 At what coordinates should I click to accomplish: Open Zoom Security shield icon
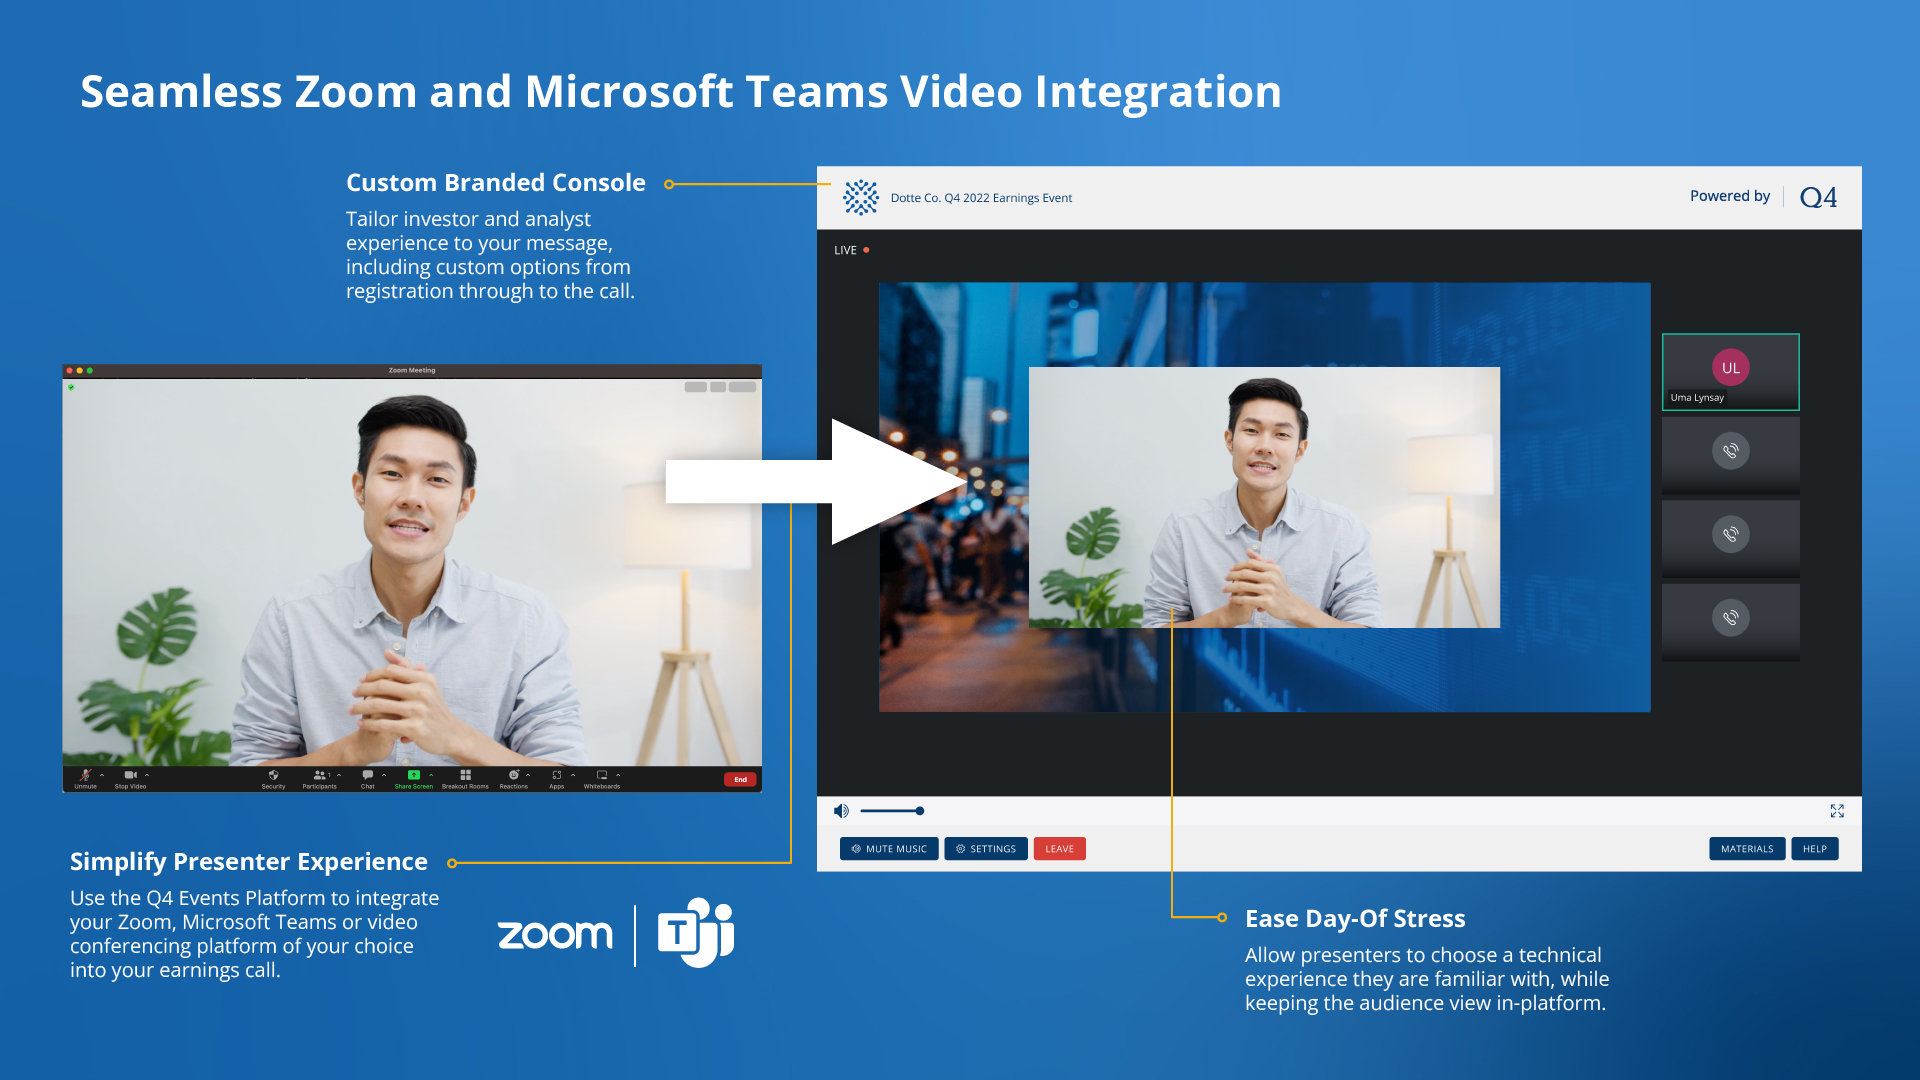coord(273,776)
